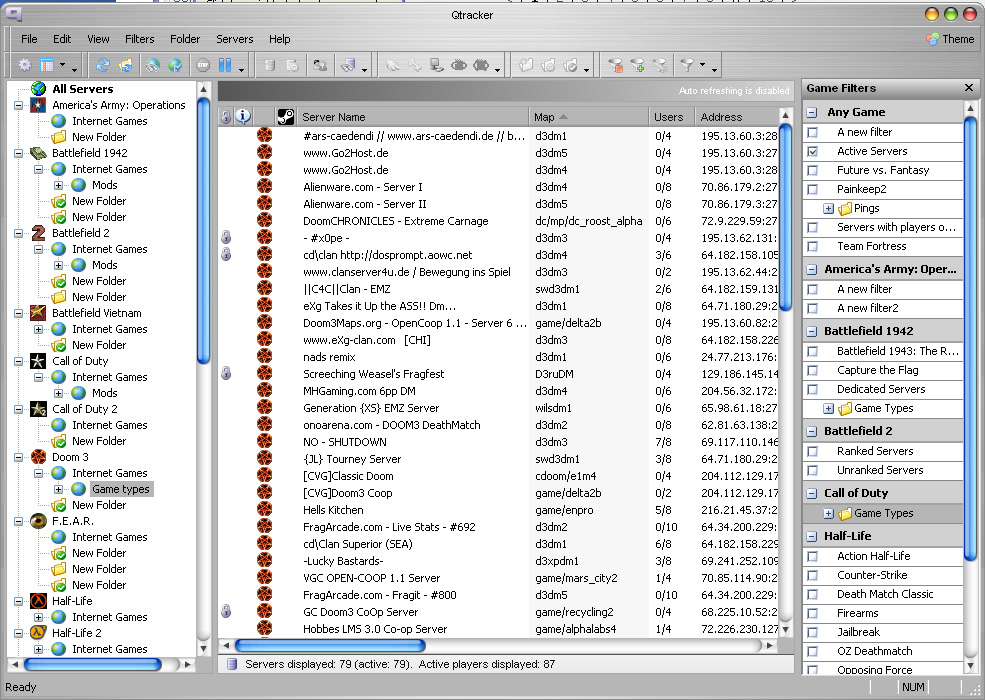Click the Half-Life lambda icon in tree
985x700 pixels.
39,601
